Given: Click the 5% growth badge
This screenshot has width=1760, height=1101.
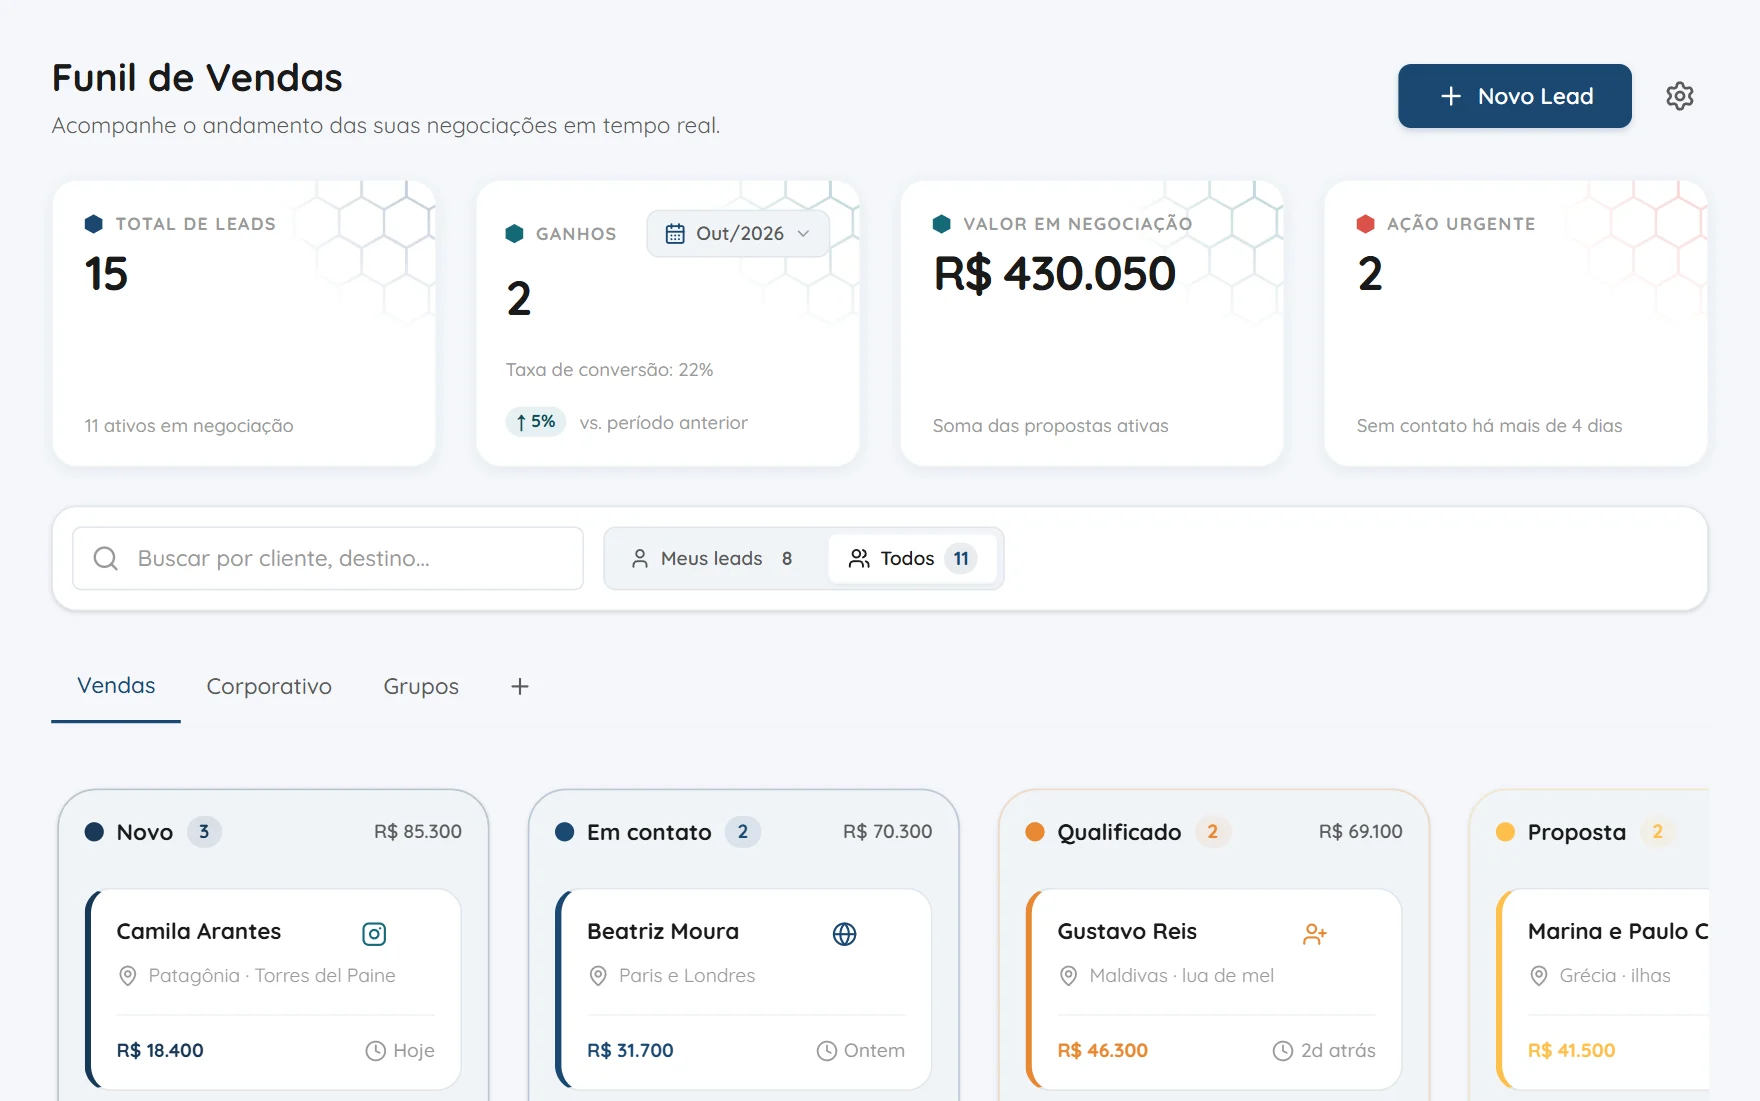Looking at the screenshot, I should [x=536, y=422].
